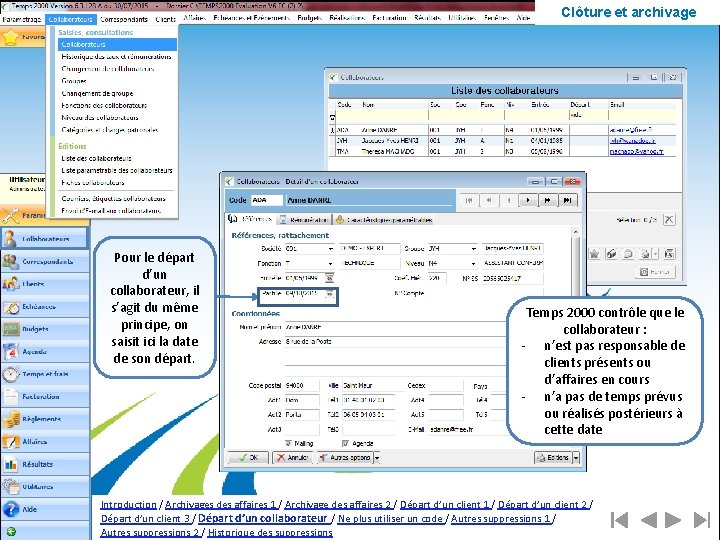This screenshot has width=720, height=540.
Task: Open the Correspondants menu
Action: 124,19
